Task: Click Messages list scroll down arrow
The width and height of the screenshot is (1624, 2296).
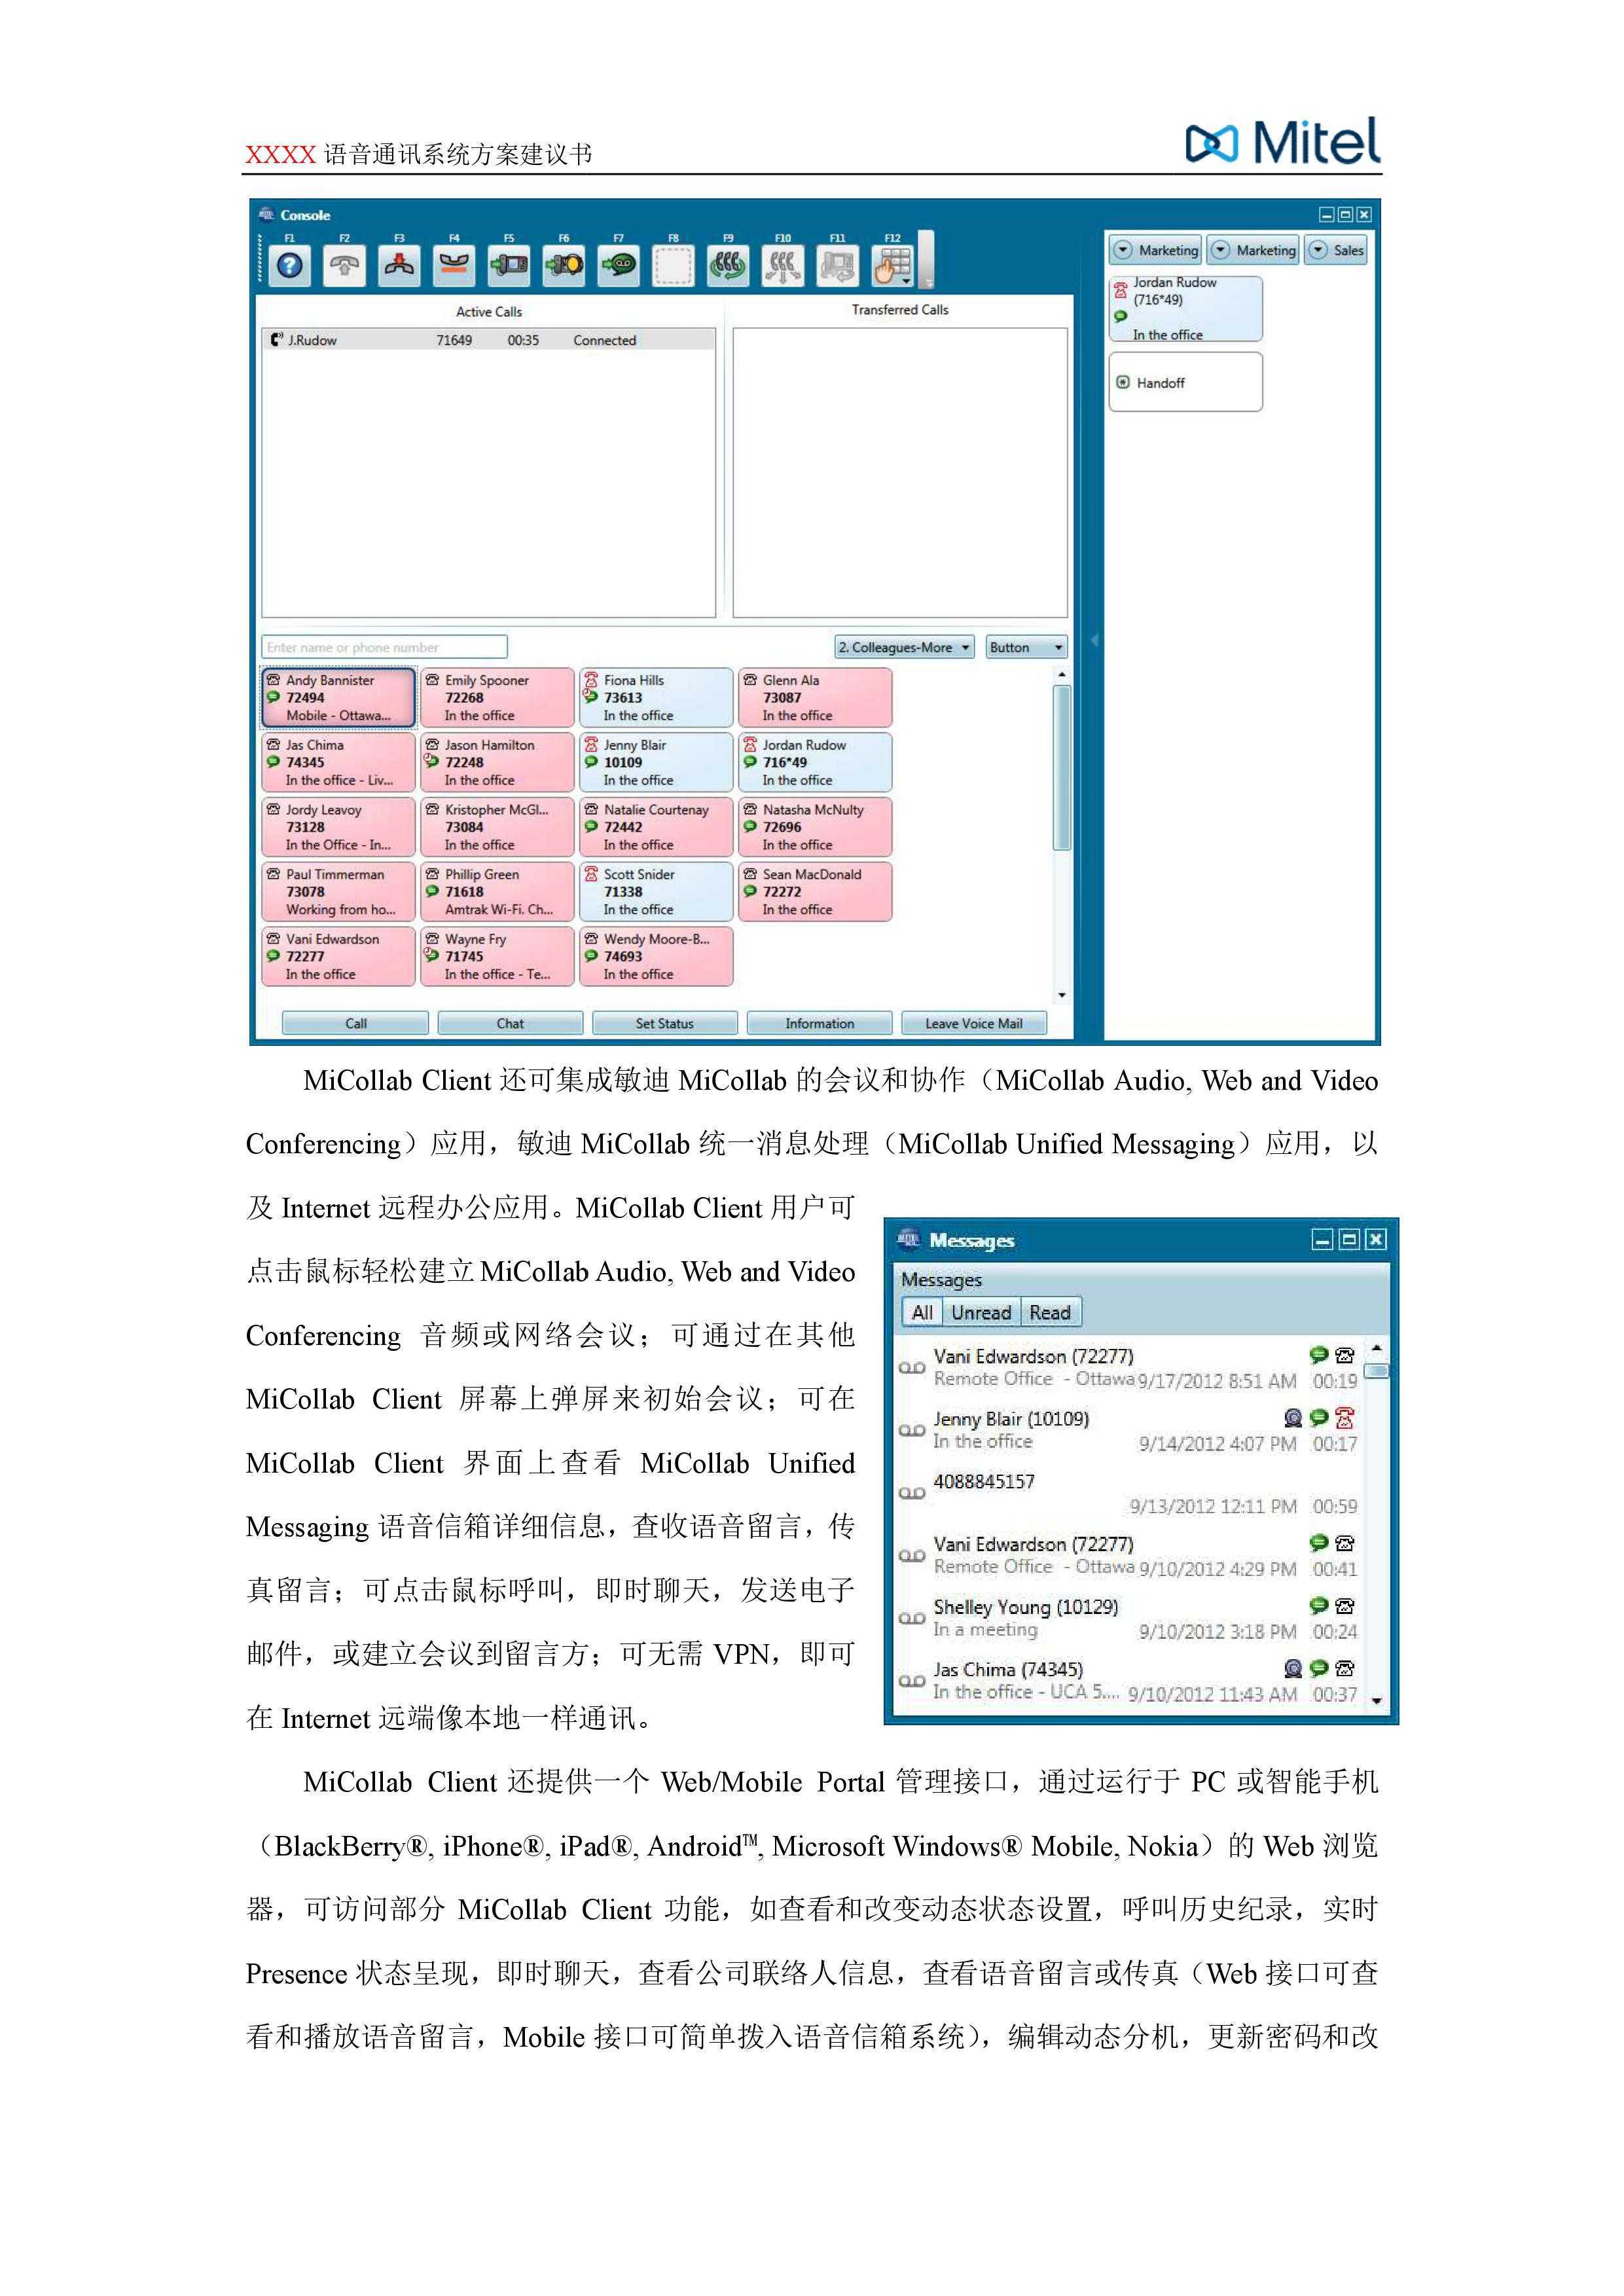Action: click(1376, 1700)
